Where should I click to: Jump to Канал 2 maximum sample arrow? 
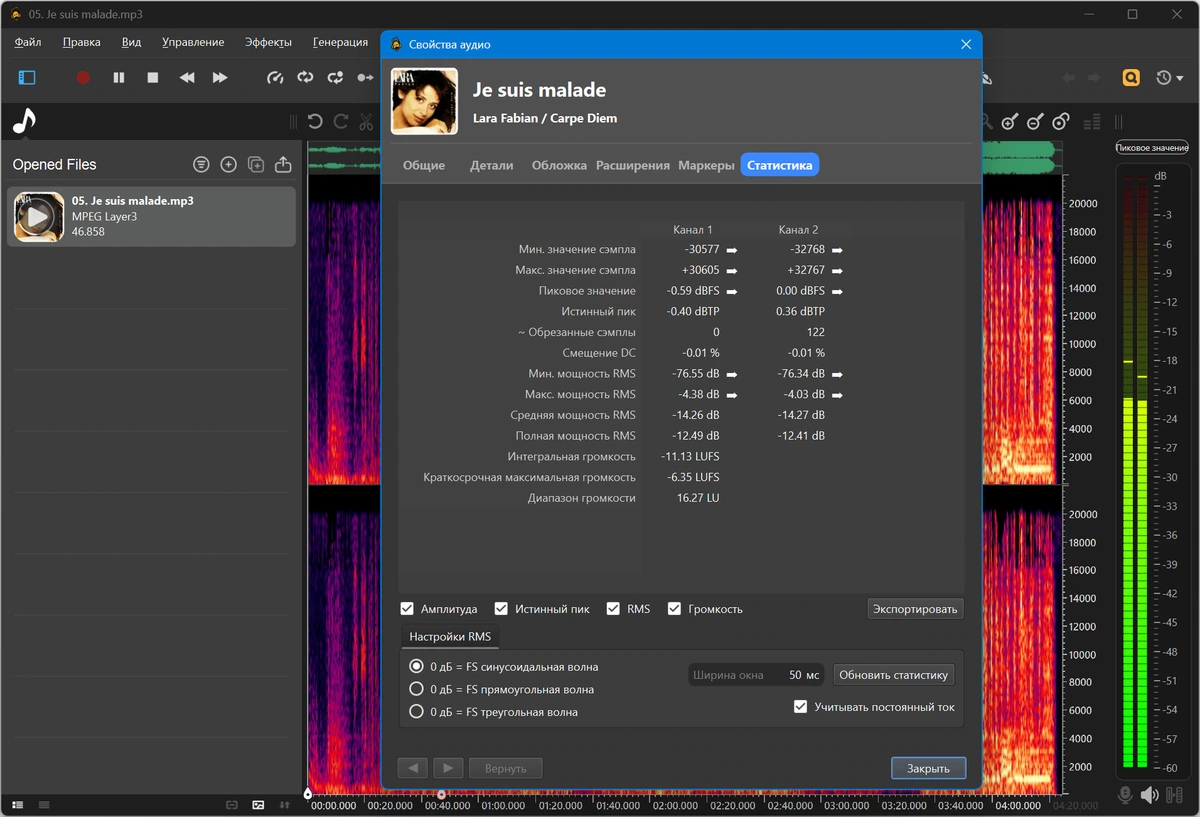(x=837, y=270)
